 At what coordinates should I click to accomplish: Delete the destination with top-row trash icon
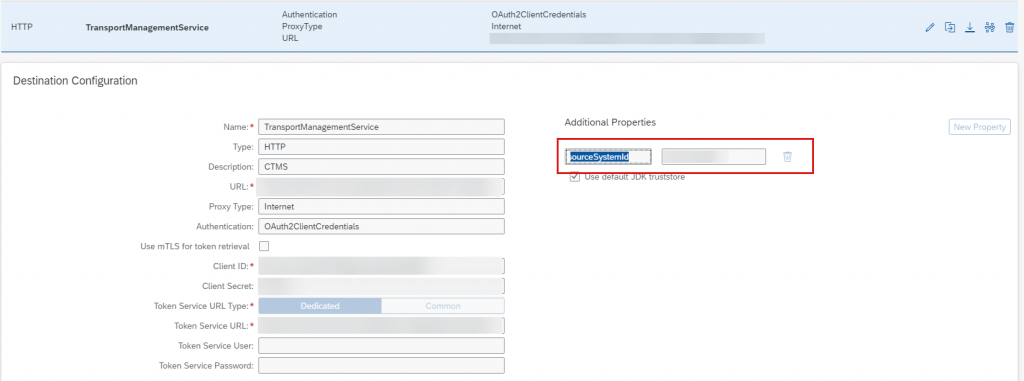point(1010,27)
